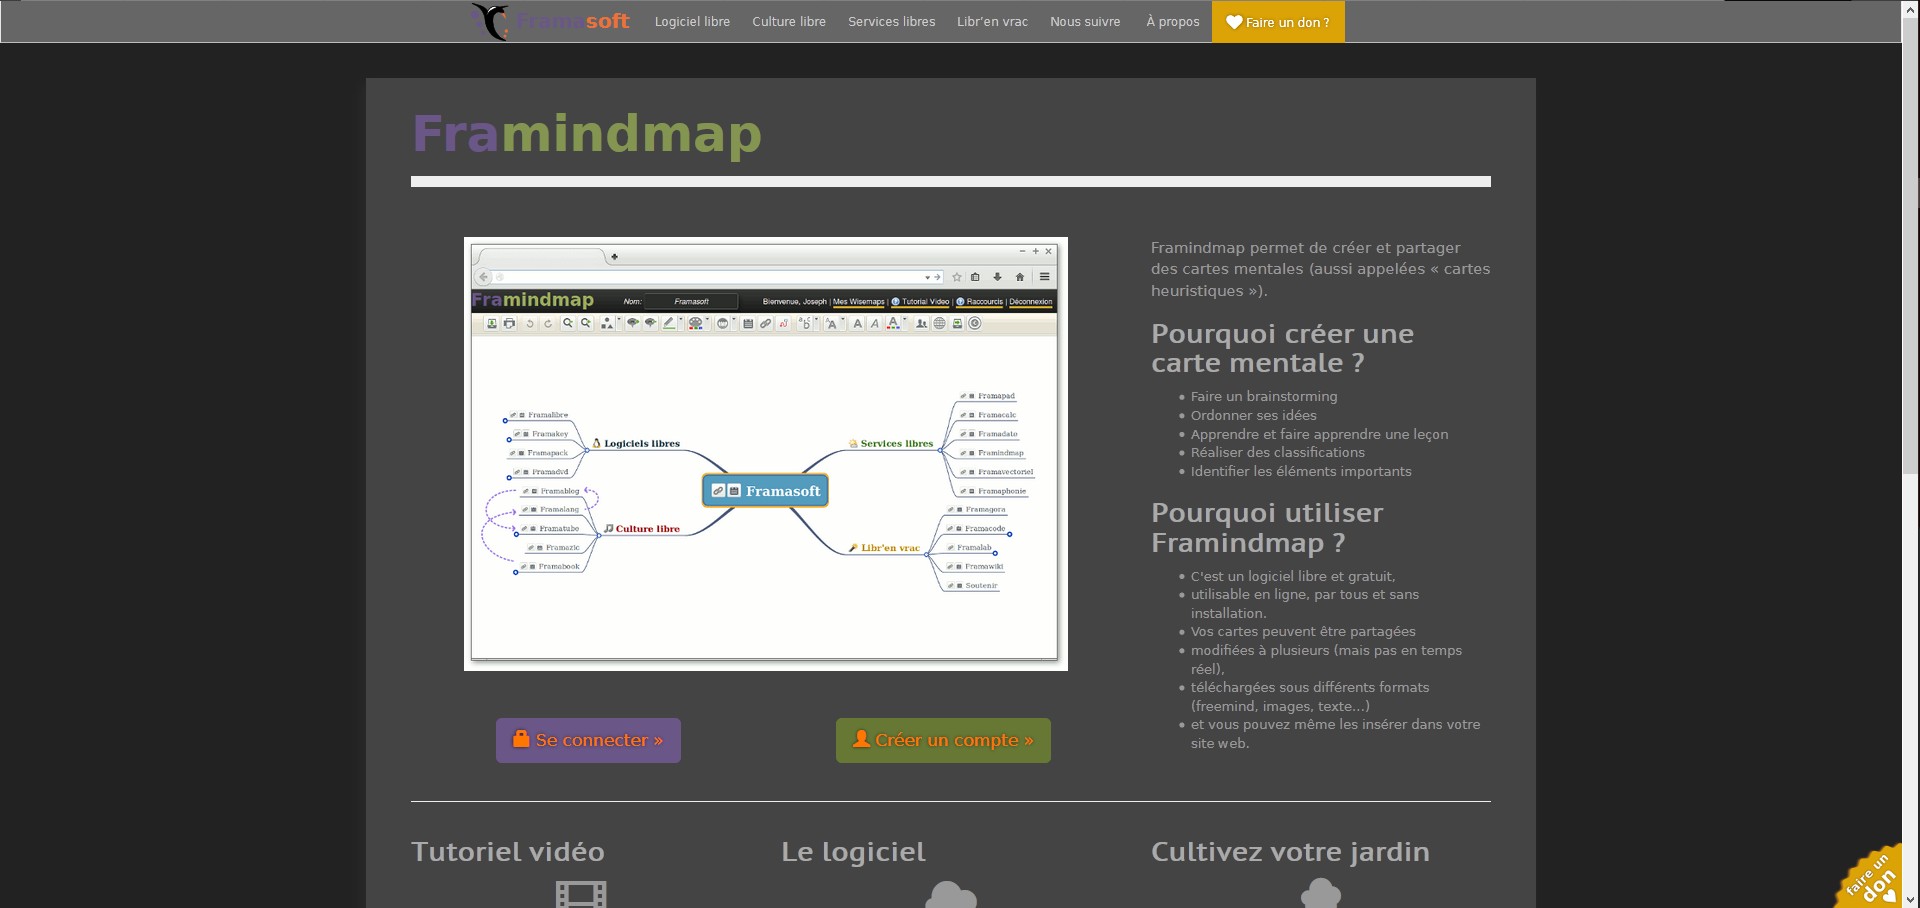Click the cloud icon under Le logiciel
Viewport: 1920px width, 908px height.
tap(951, 895)
